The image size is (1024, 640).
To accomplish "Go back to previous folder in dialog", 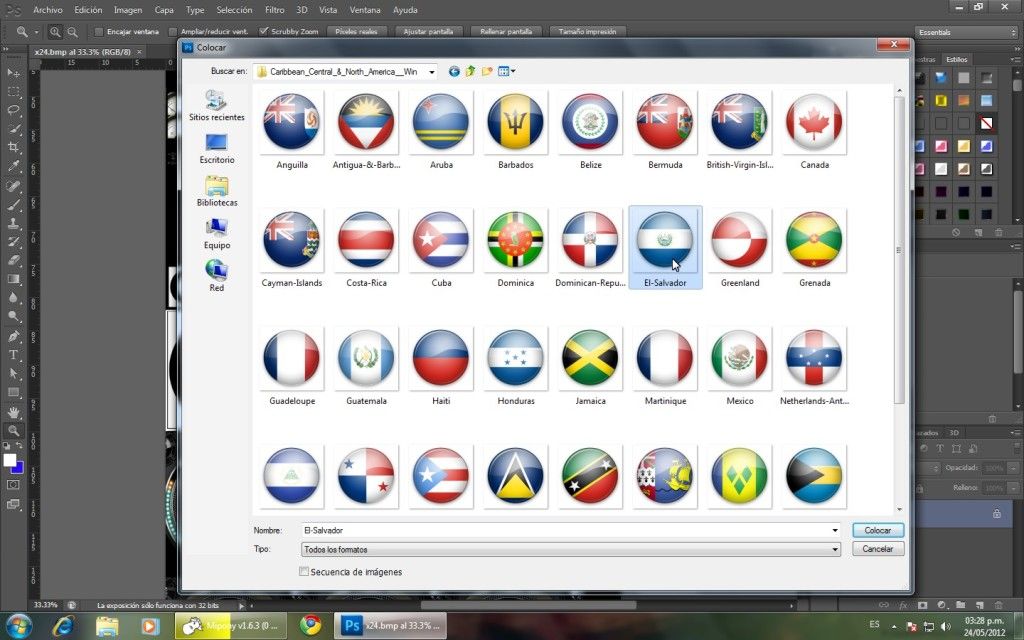I will click(x=454, y=71).
